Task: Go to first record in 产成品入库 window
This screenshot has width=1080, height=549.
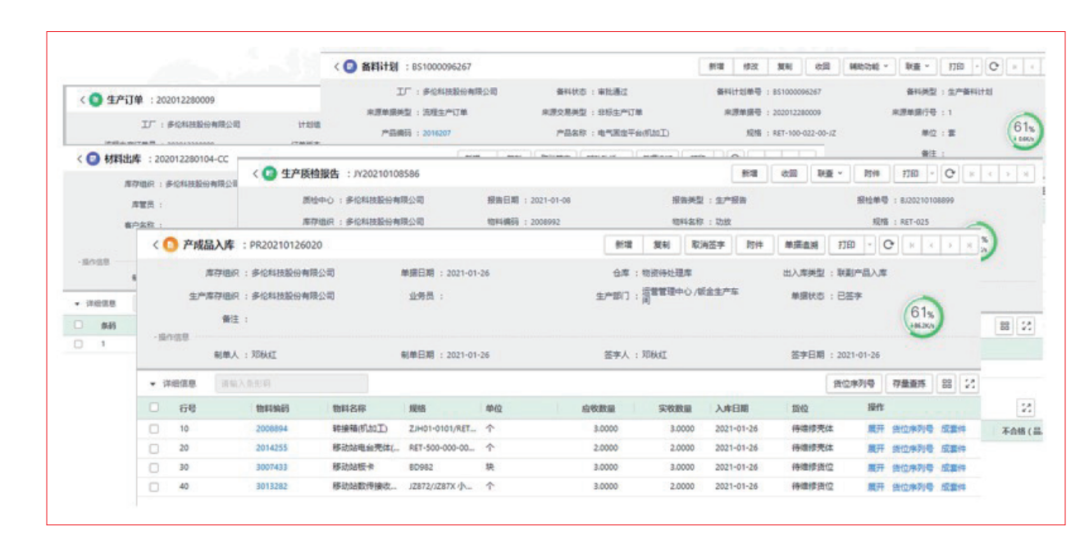Action: click(x=912, y=245)
